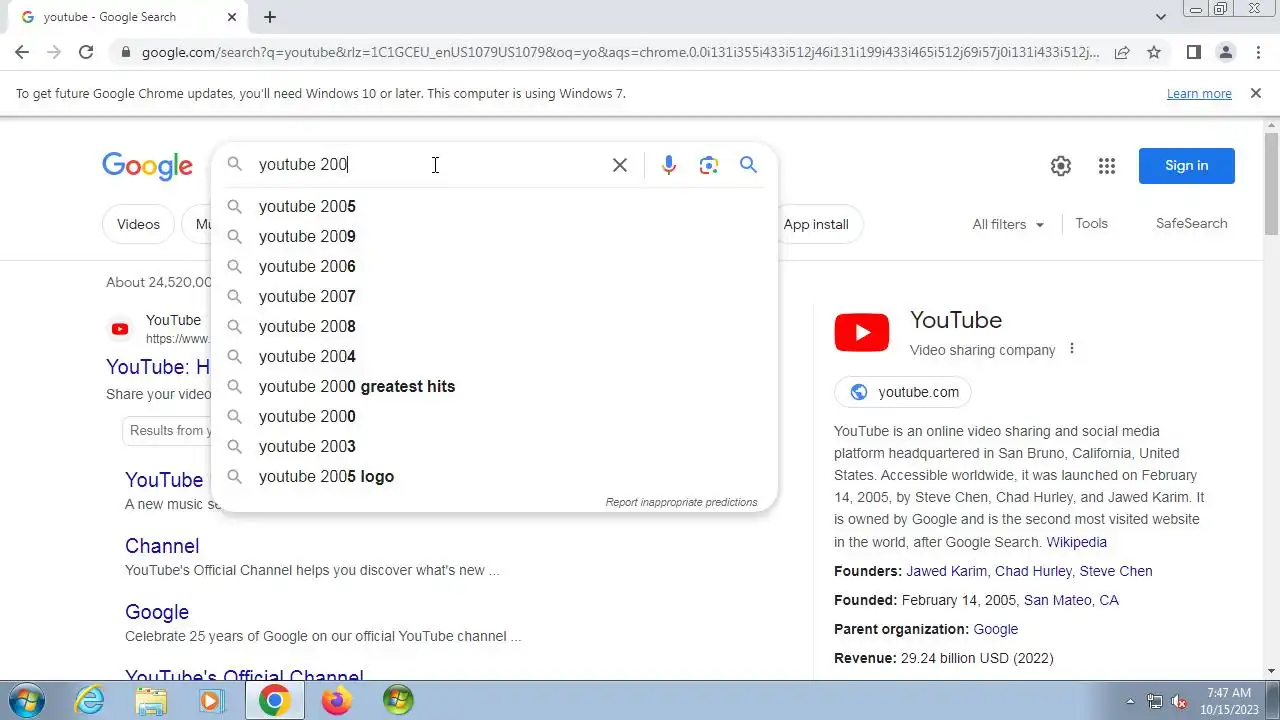Open Chrome profile avatar icon
1280x720 pixels.
pos(1225,52)
